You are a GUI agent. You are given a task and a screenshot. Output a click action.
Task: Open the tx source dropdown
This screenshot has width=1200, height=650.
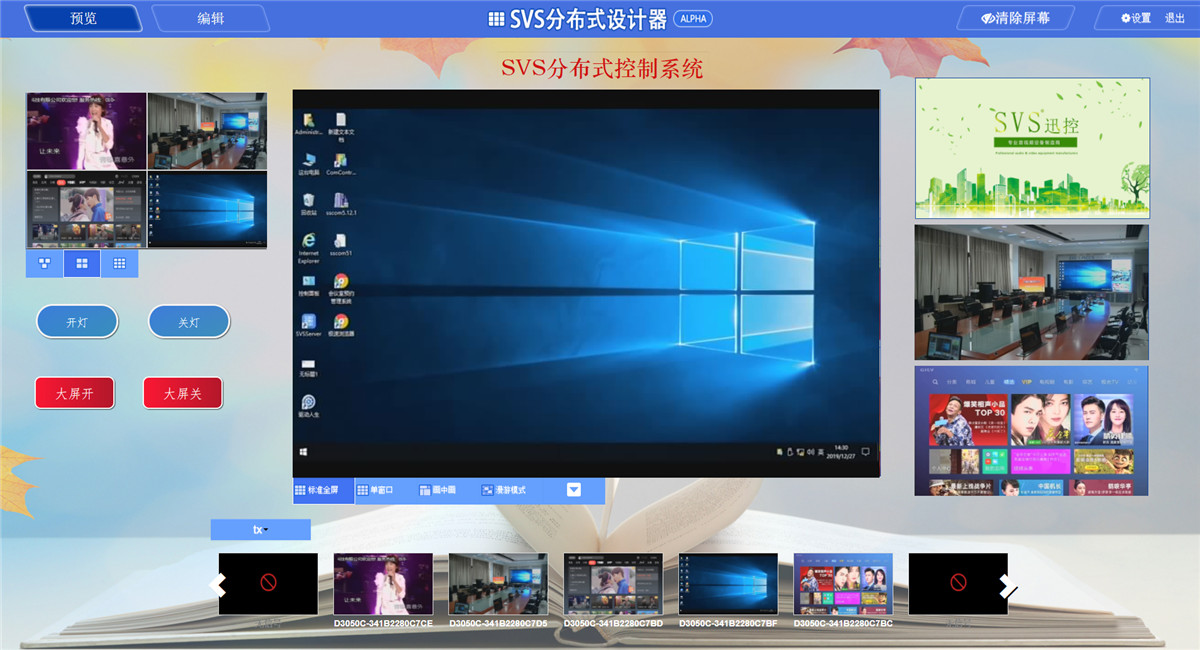(x=260, y=529)
